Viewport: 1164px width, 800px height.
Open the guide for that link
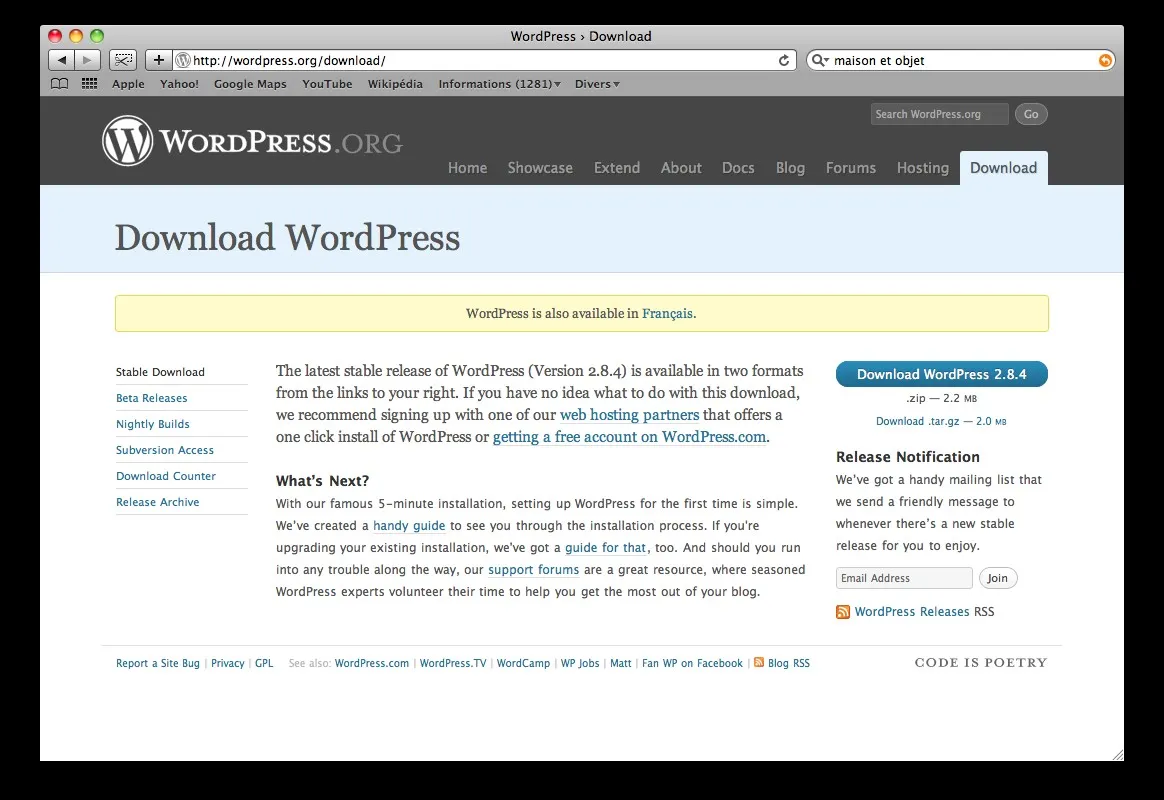[x=606, y=548]
